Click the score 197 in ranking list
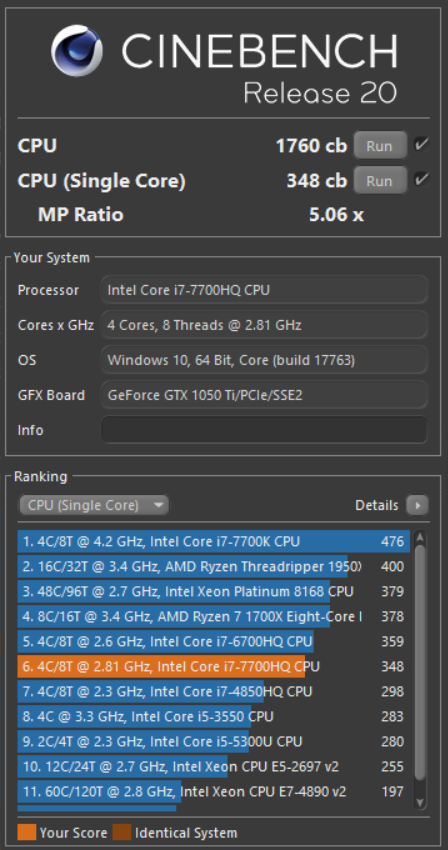Screen dimensions: 448x850 [x=392, y=791]
